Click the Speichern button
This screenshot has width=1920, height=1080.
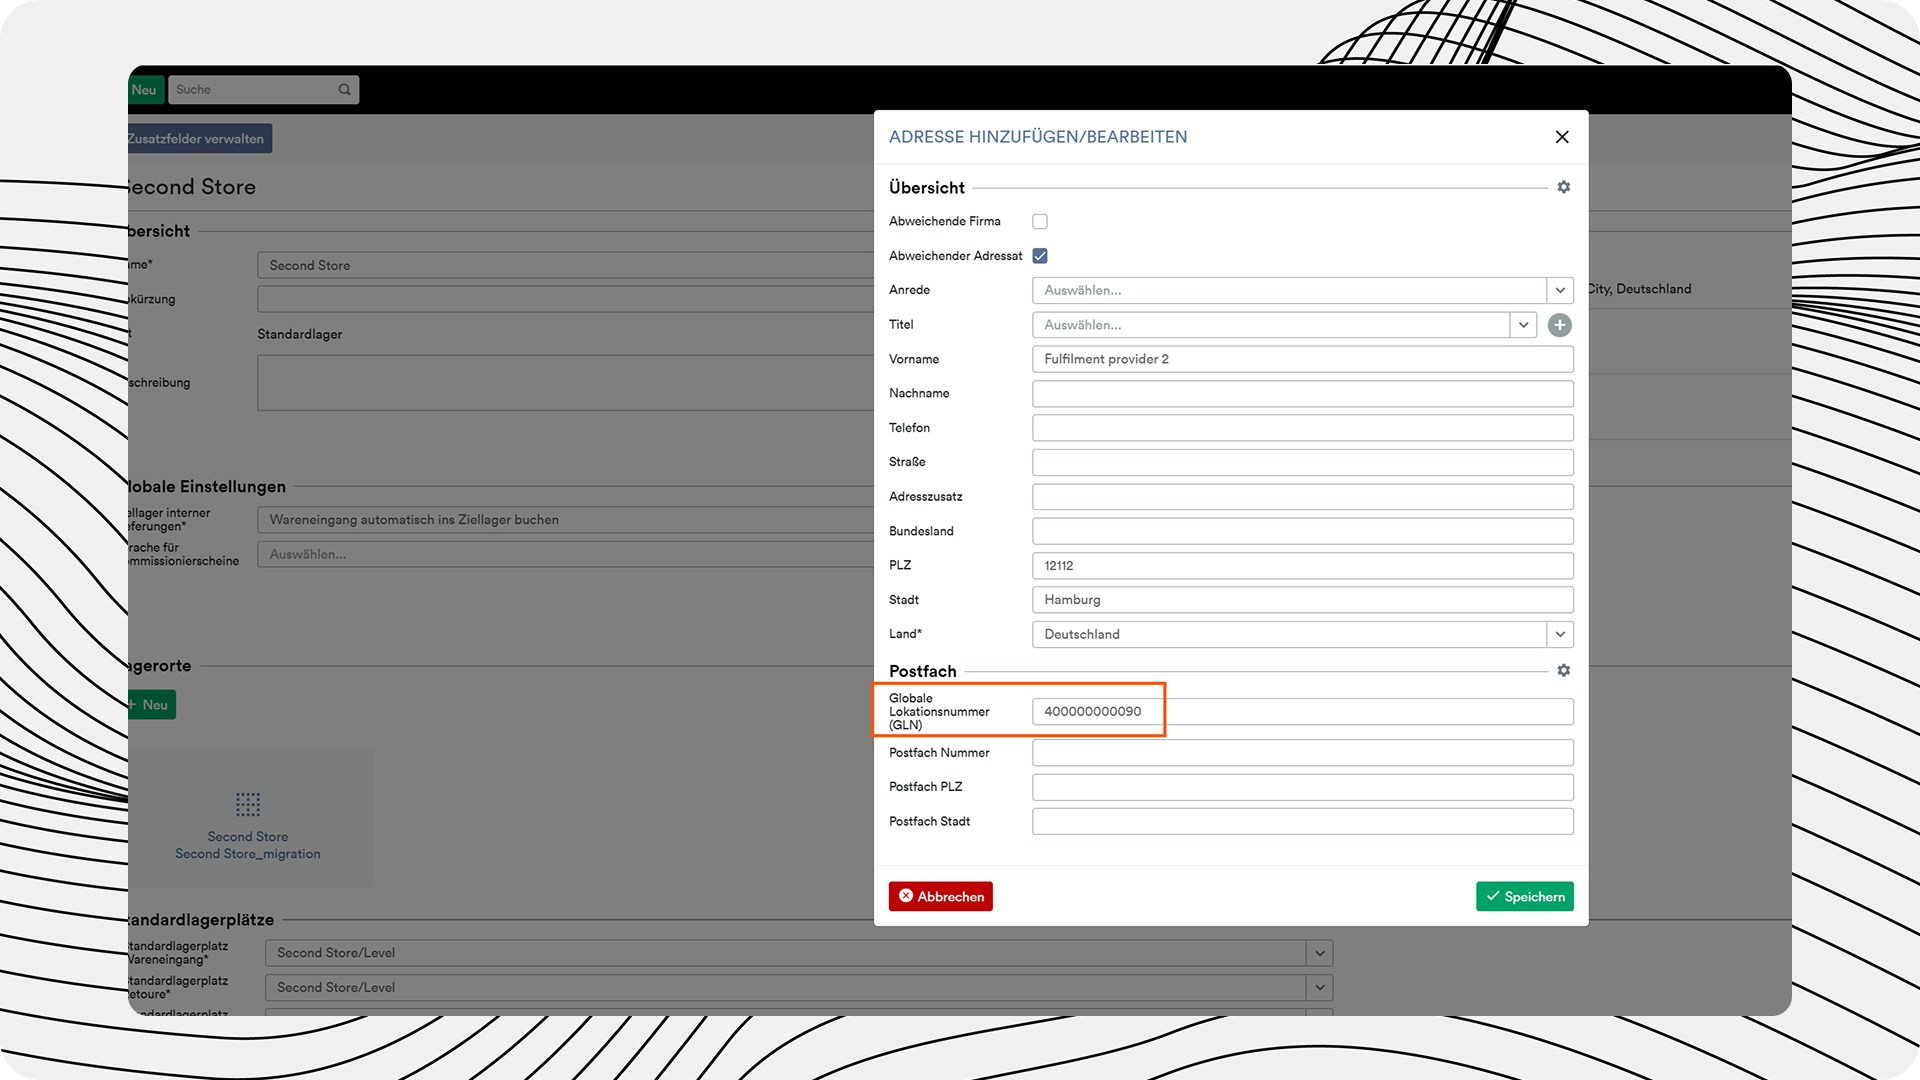(x=1524, y=896)
